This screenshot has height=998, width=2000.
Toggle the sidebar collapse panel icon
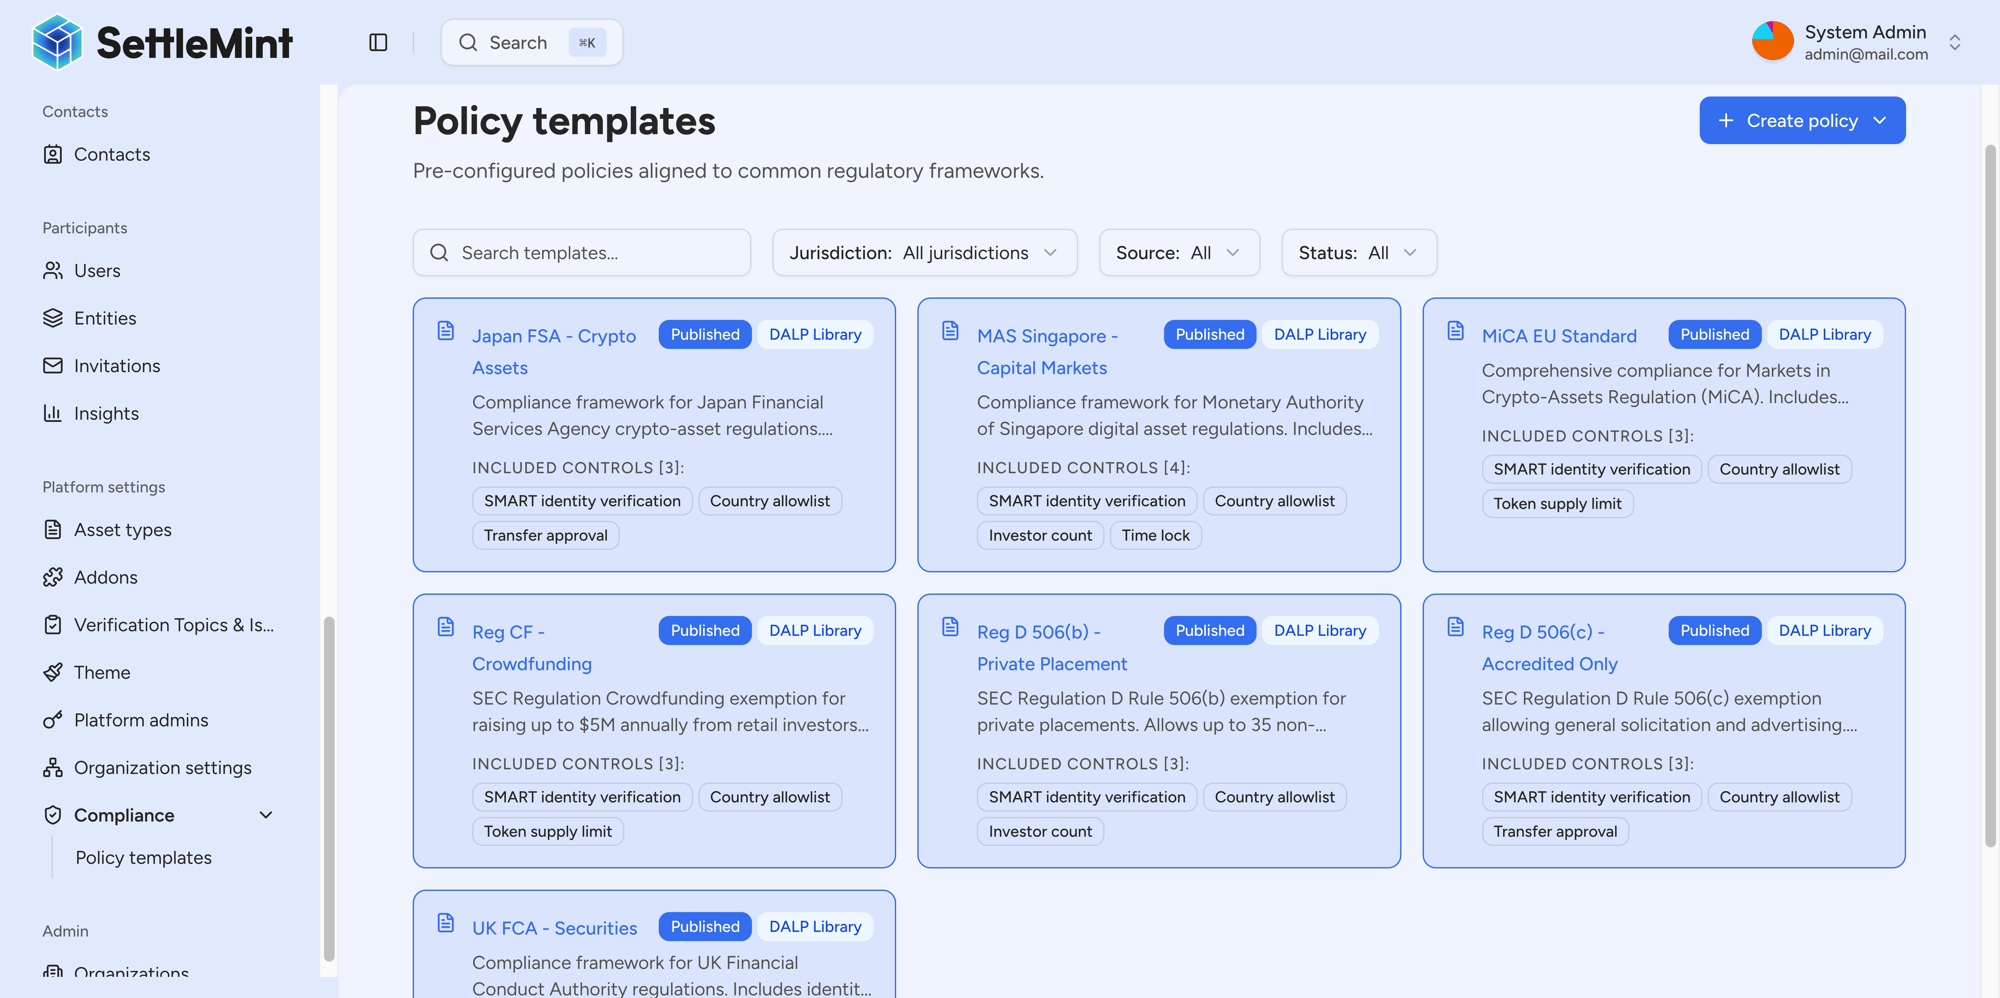[x=378, y=42]
